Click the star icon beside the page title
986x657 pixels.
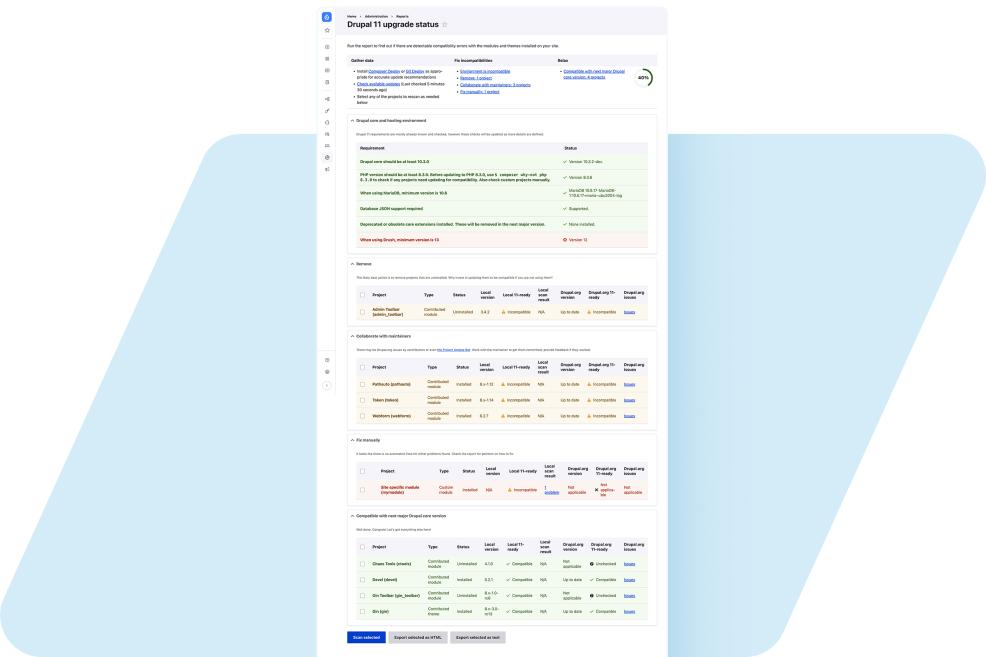tap(445, 25)
